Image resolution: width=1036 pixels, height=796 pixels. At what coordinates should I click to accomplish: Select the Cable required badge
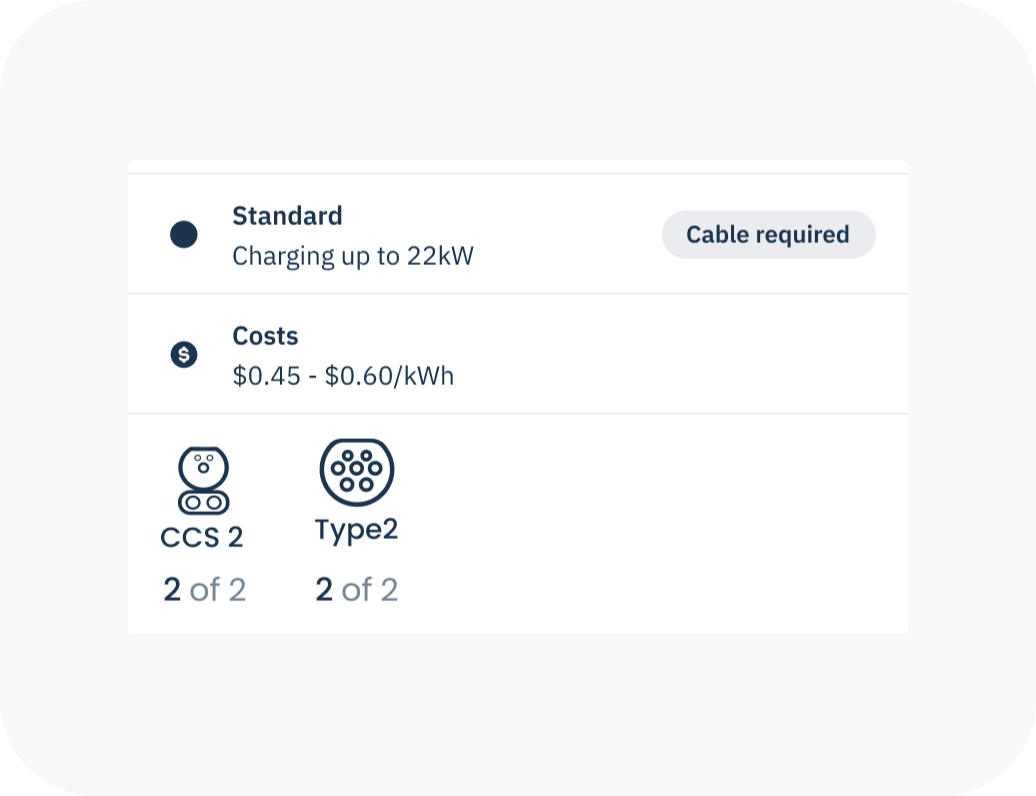click(768, 235)
